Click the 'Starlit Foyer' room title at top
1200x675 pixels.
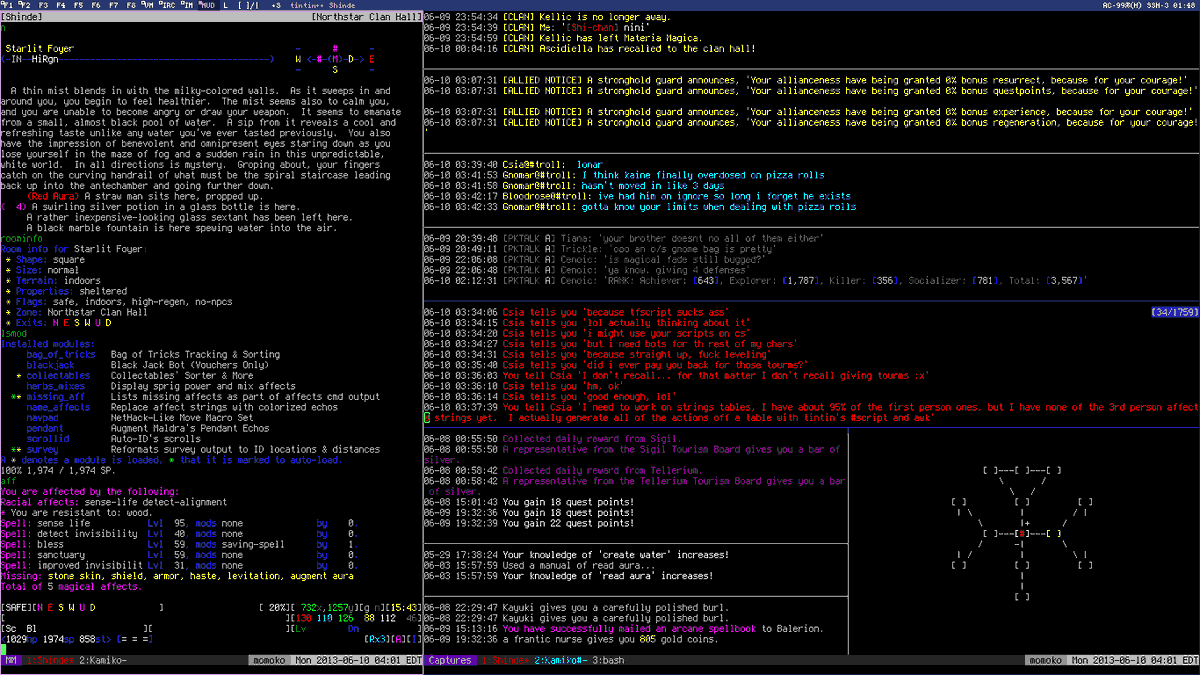click(41, 48)
